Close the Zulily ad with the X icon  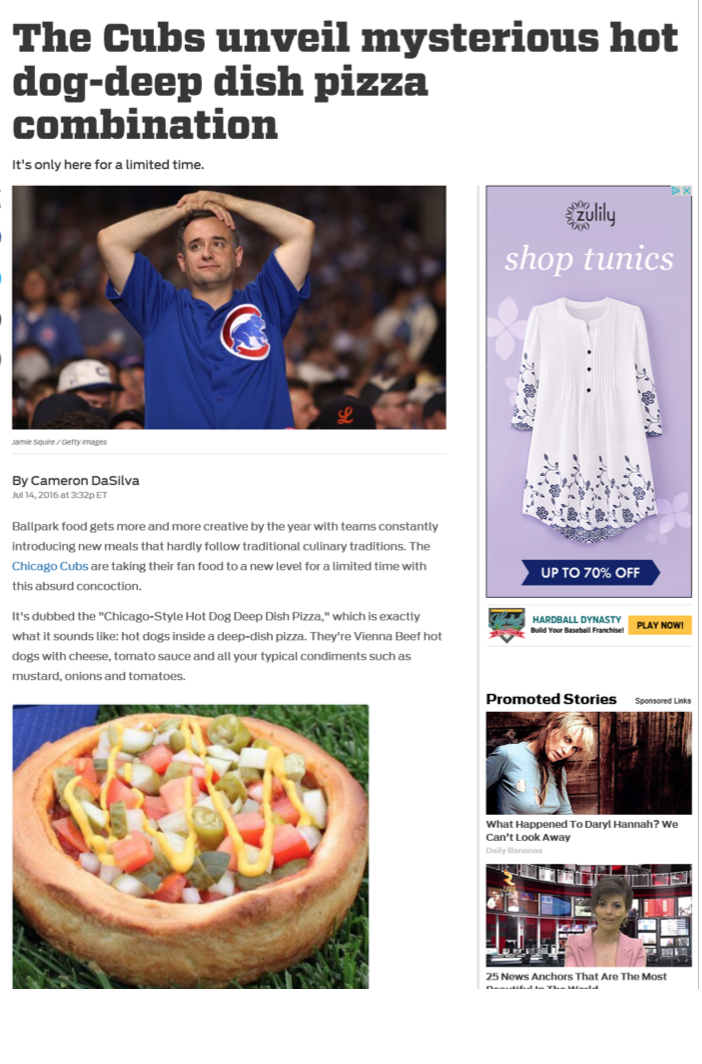pyautogui.click(x=686, y=191)
